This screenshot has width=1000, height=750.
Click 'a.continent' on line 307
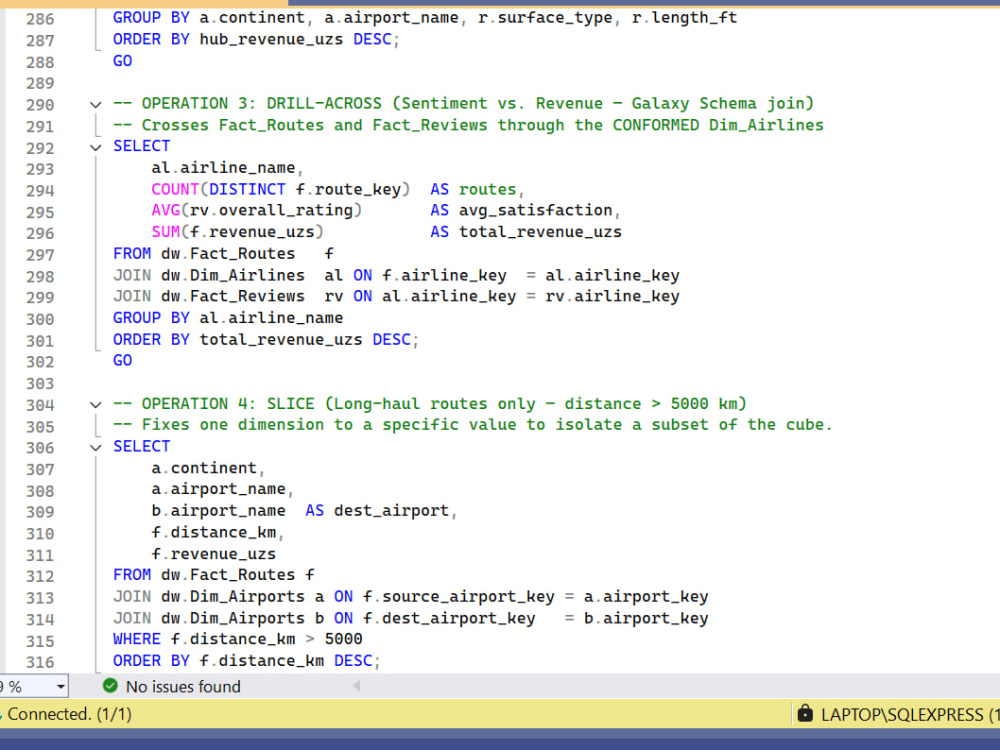204,468
